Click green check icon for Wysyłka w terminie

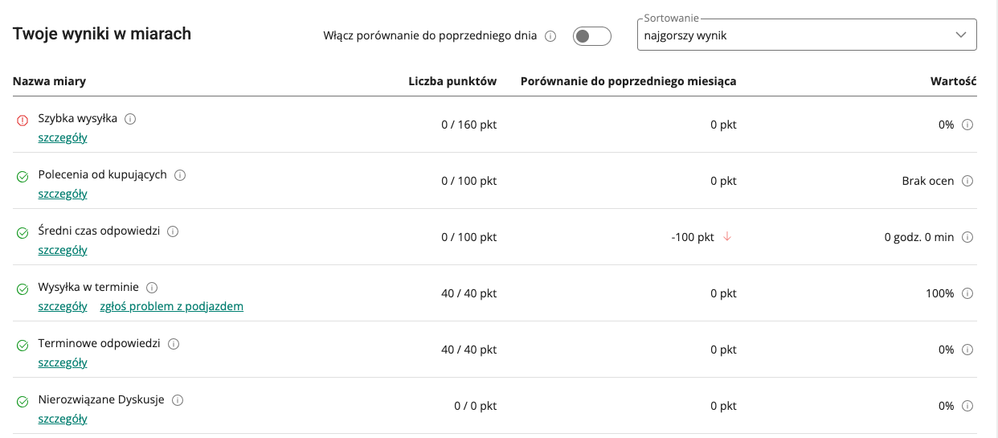point(22,289)
